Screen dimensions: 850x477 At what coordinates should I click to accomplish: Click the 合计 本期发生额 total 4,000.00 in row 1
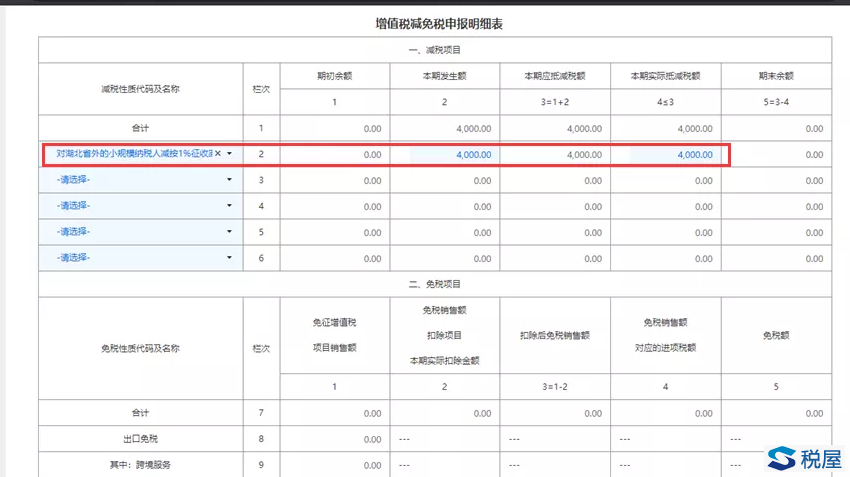pyautogui.click(x=473, y=129)
